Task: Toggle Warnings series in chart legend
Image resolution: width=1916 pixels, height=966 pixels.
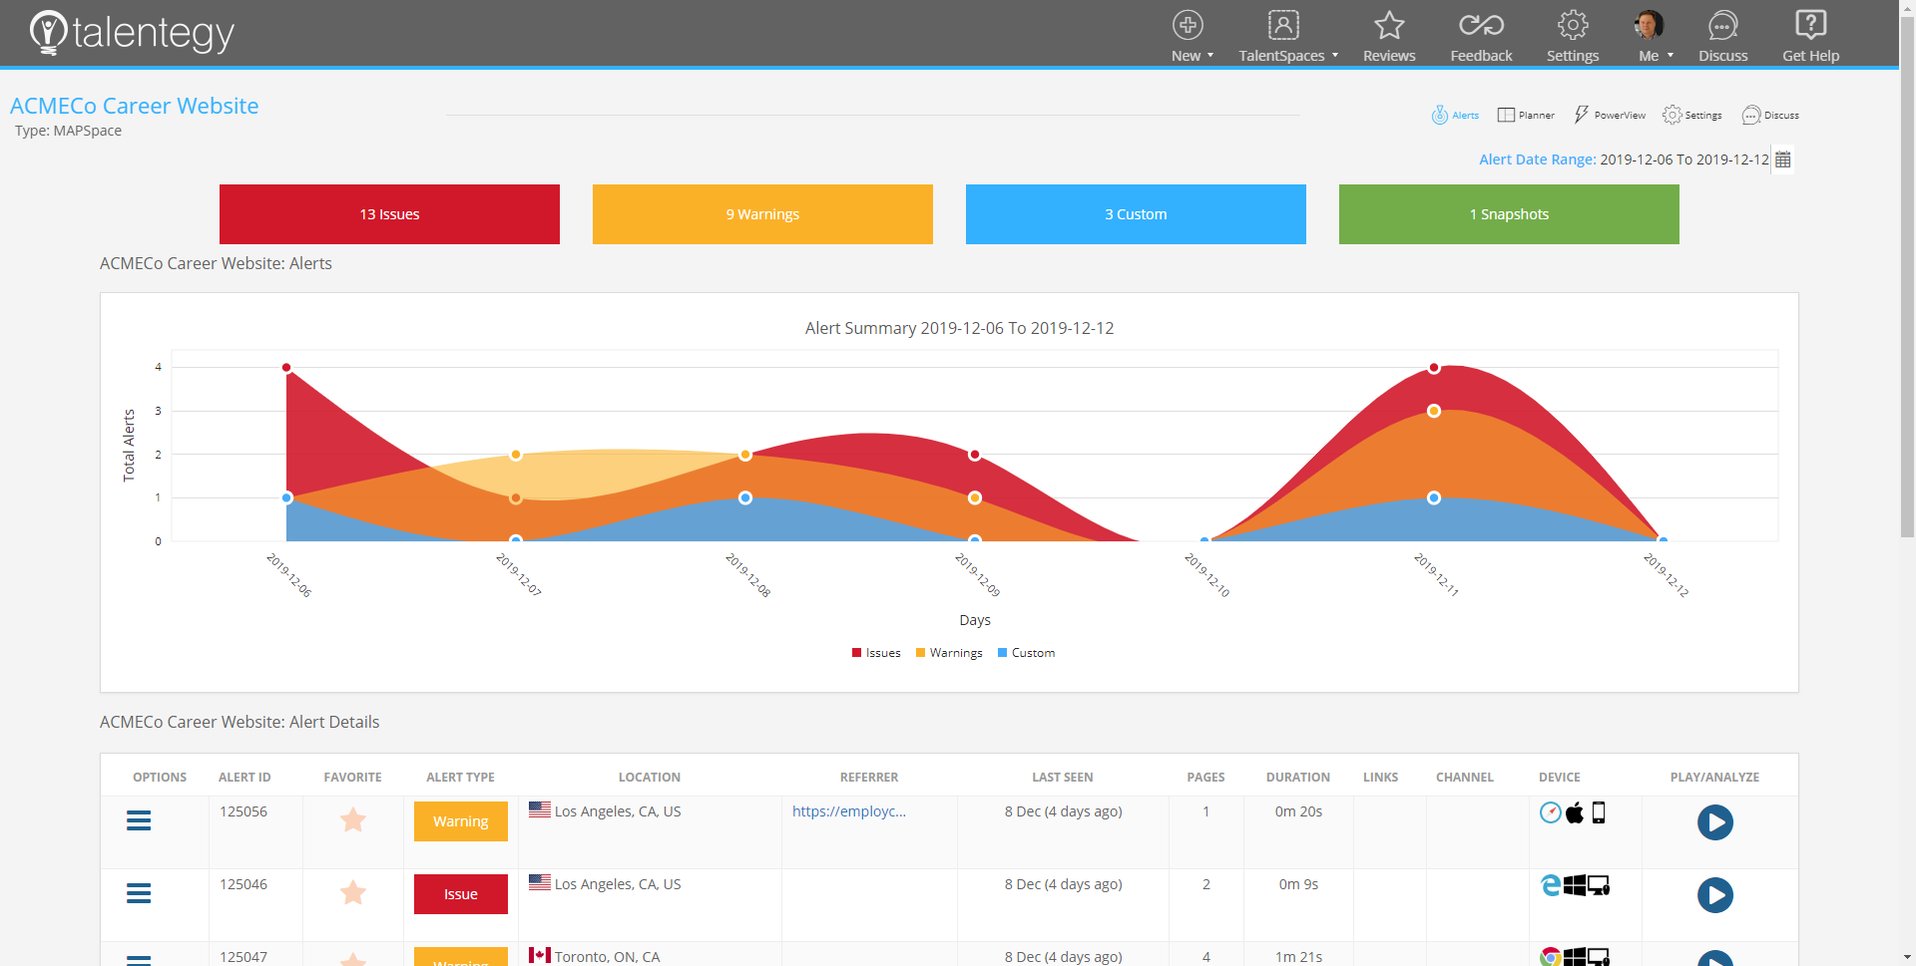Action: (x=949, y=653)
